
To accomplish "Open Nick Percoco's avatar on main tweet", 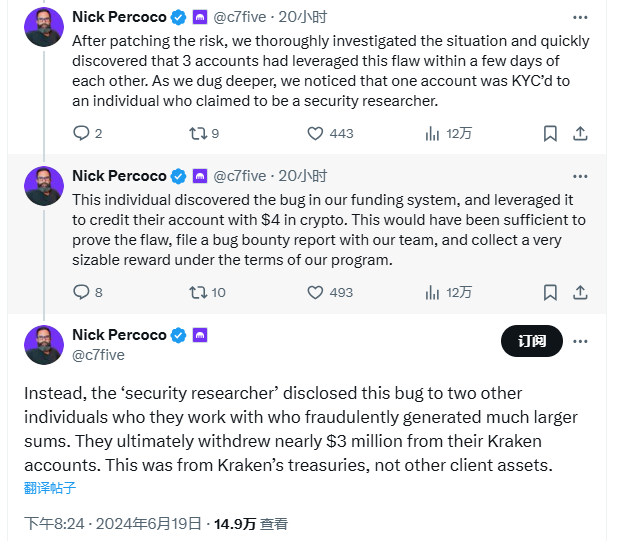I will pos(44,344).
